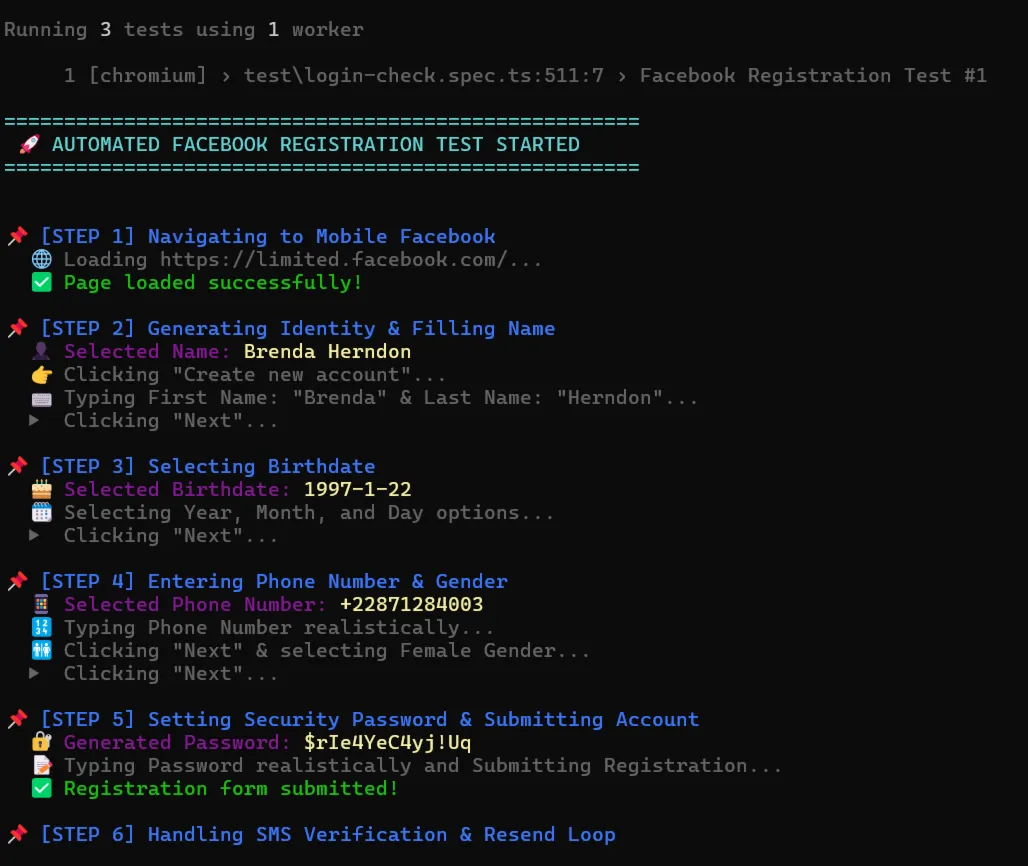Click the pushpin icon beside STEP 1
Viewport: 1028px width, 866px height.
[x=18, y=236]
